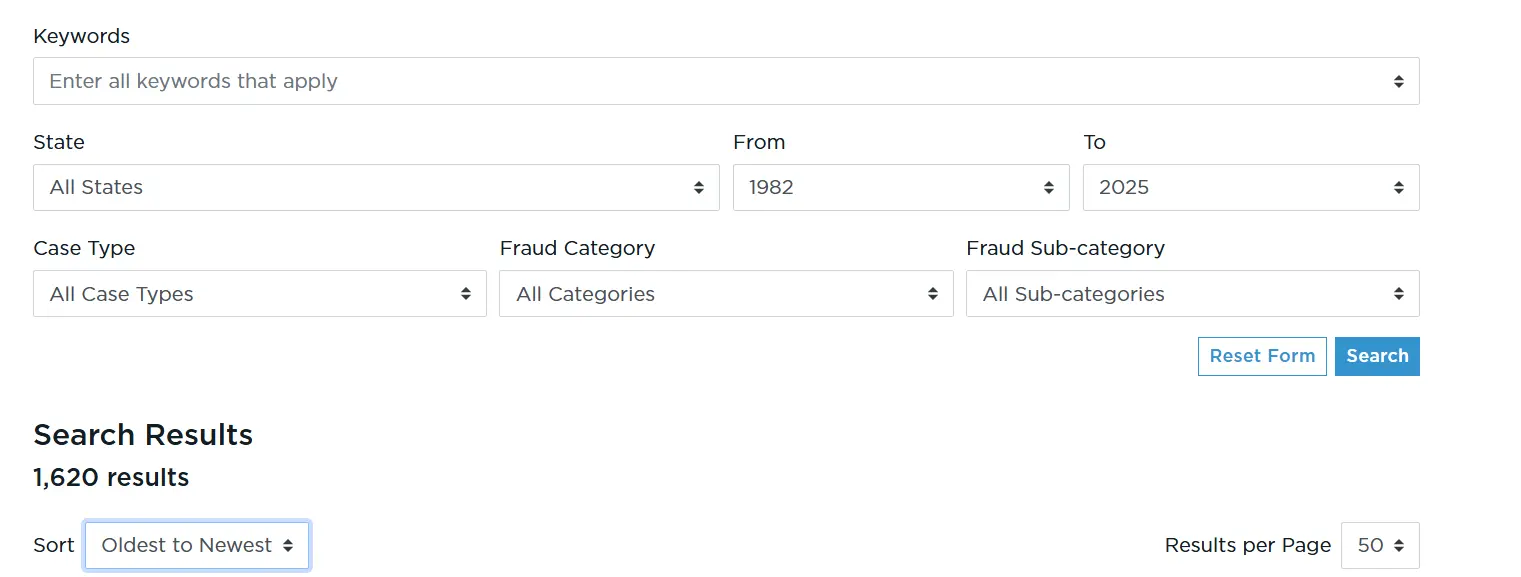Click the arrow icon in All Sub-categories
The image size is (1521, 577).
click(1398, 294)
